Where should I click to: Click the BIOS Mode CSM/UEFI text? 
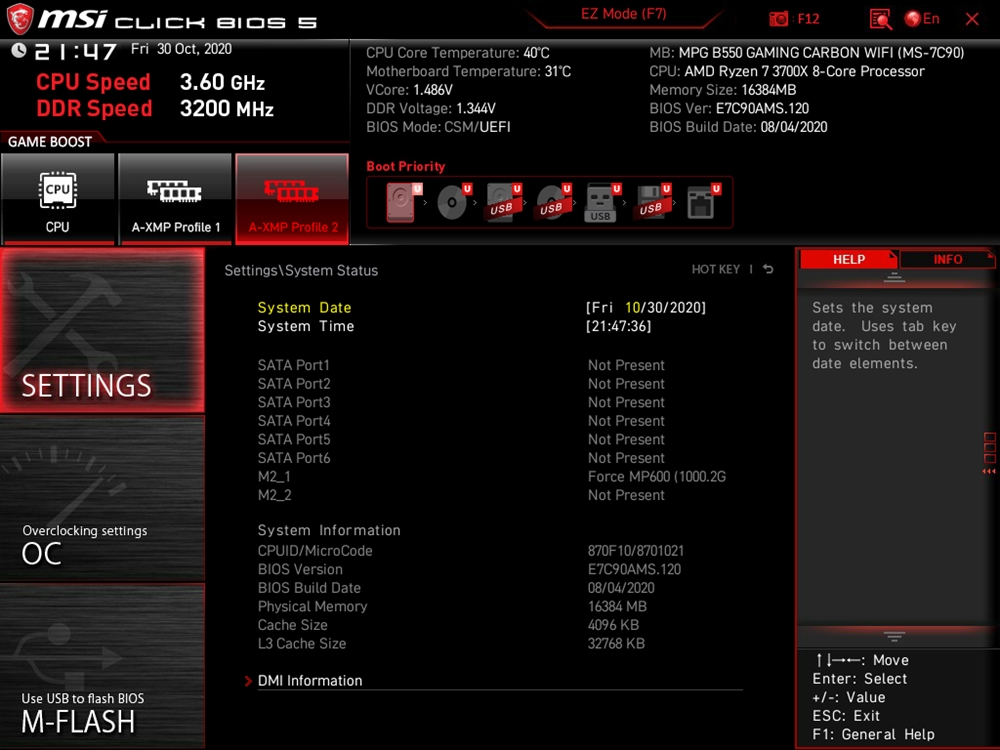438,127
